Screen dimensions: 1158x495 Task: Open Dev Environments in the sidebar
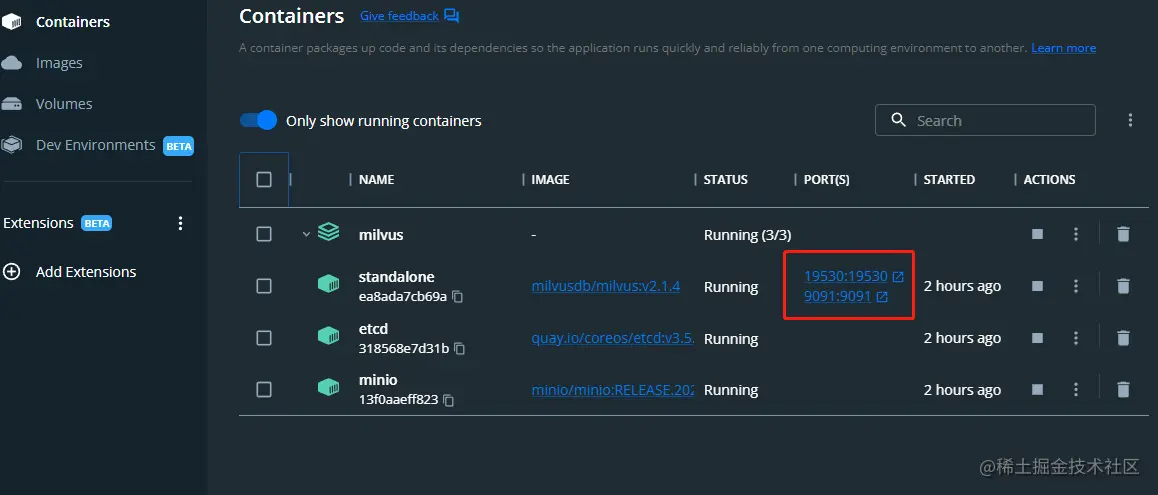(x=95, y=146)
